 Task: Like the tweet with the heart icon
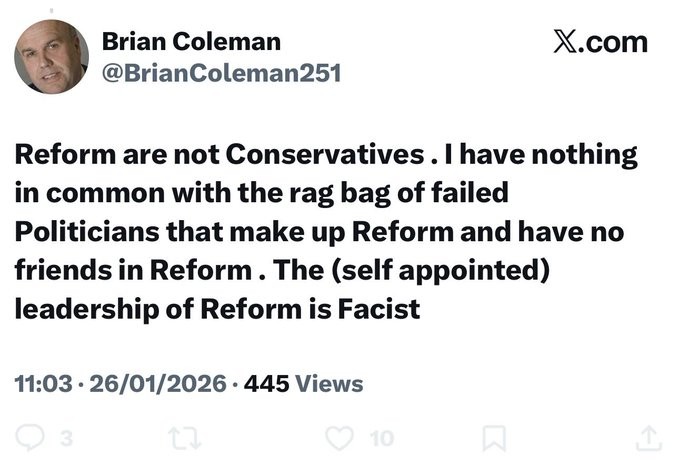click(x=343, y=436)
